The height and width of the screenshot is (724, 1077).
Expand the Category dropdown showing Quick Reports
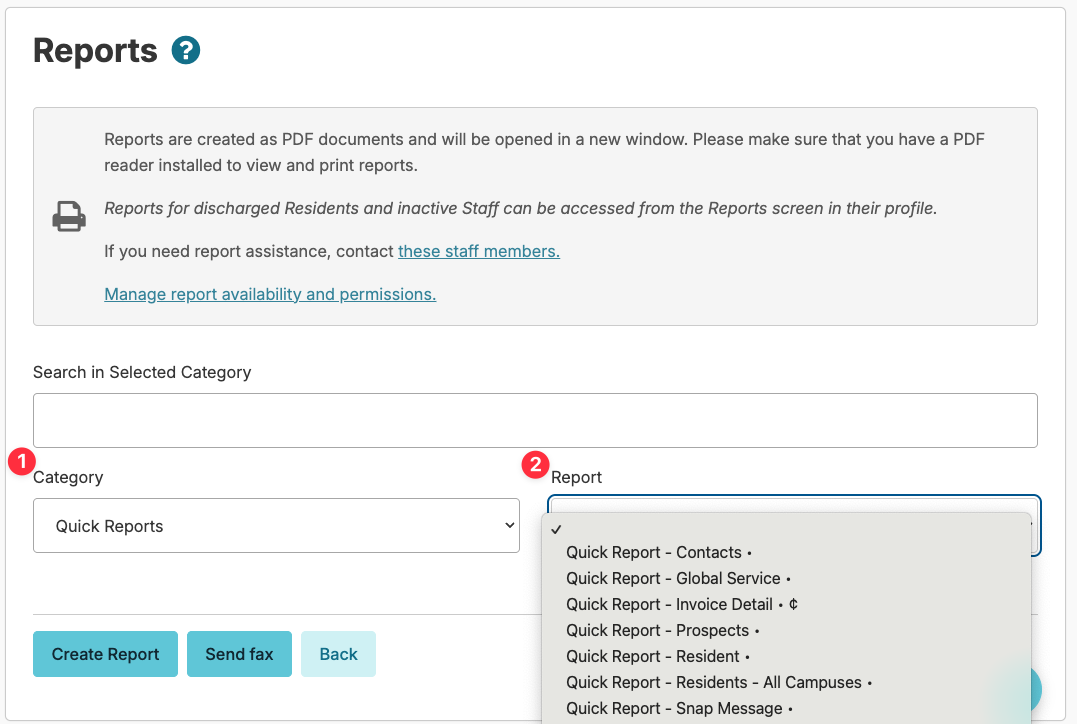click(x=276, y=525)
